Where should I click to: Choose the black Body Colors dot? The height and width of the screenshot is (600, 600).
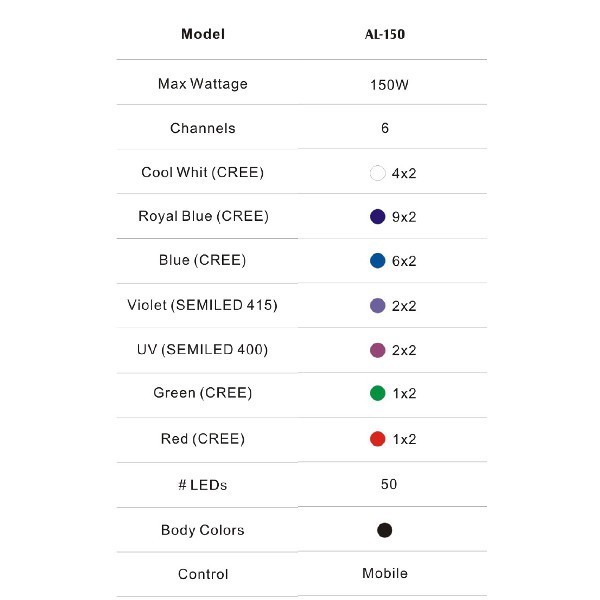pyautogui.click(x=384, y=530)
